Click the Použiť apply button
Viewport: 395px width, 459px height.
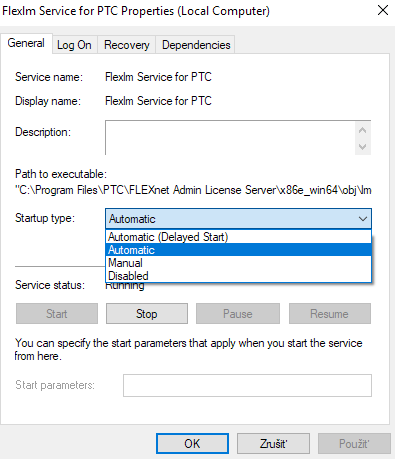coord(354,444)
